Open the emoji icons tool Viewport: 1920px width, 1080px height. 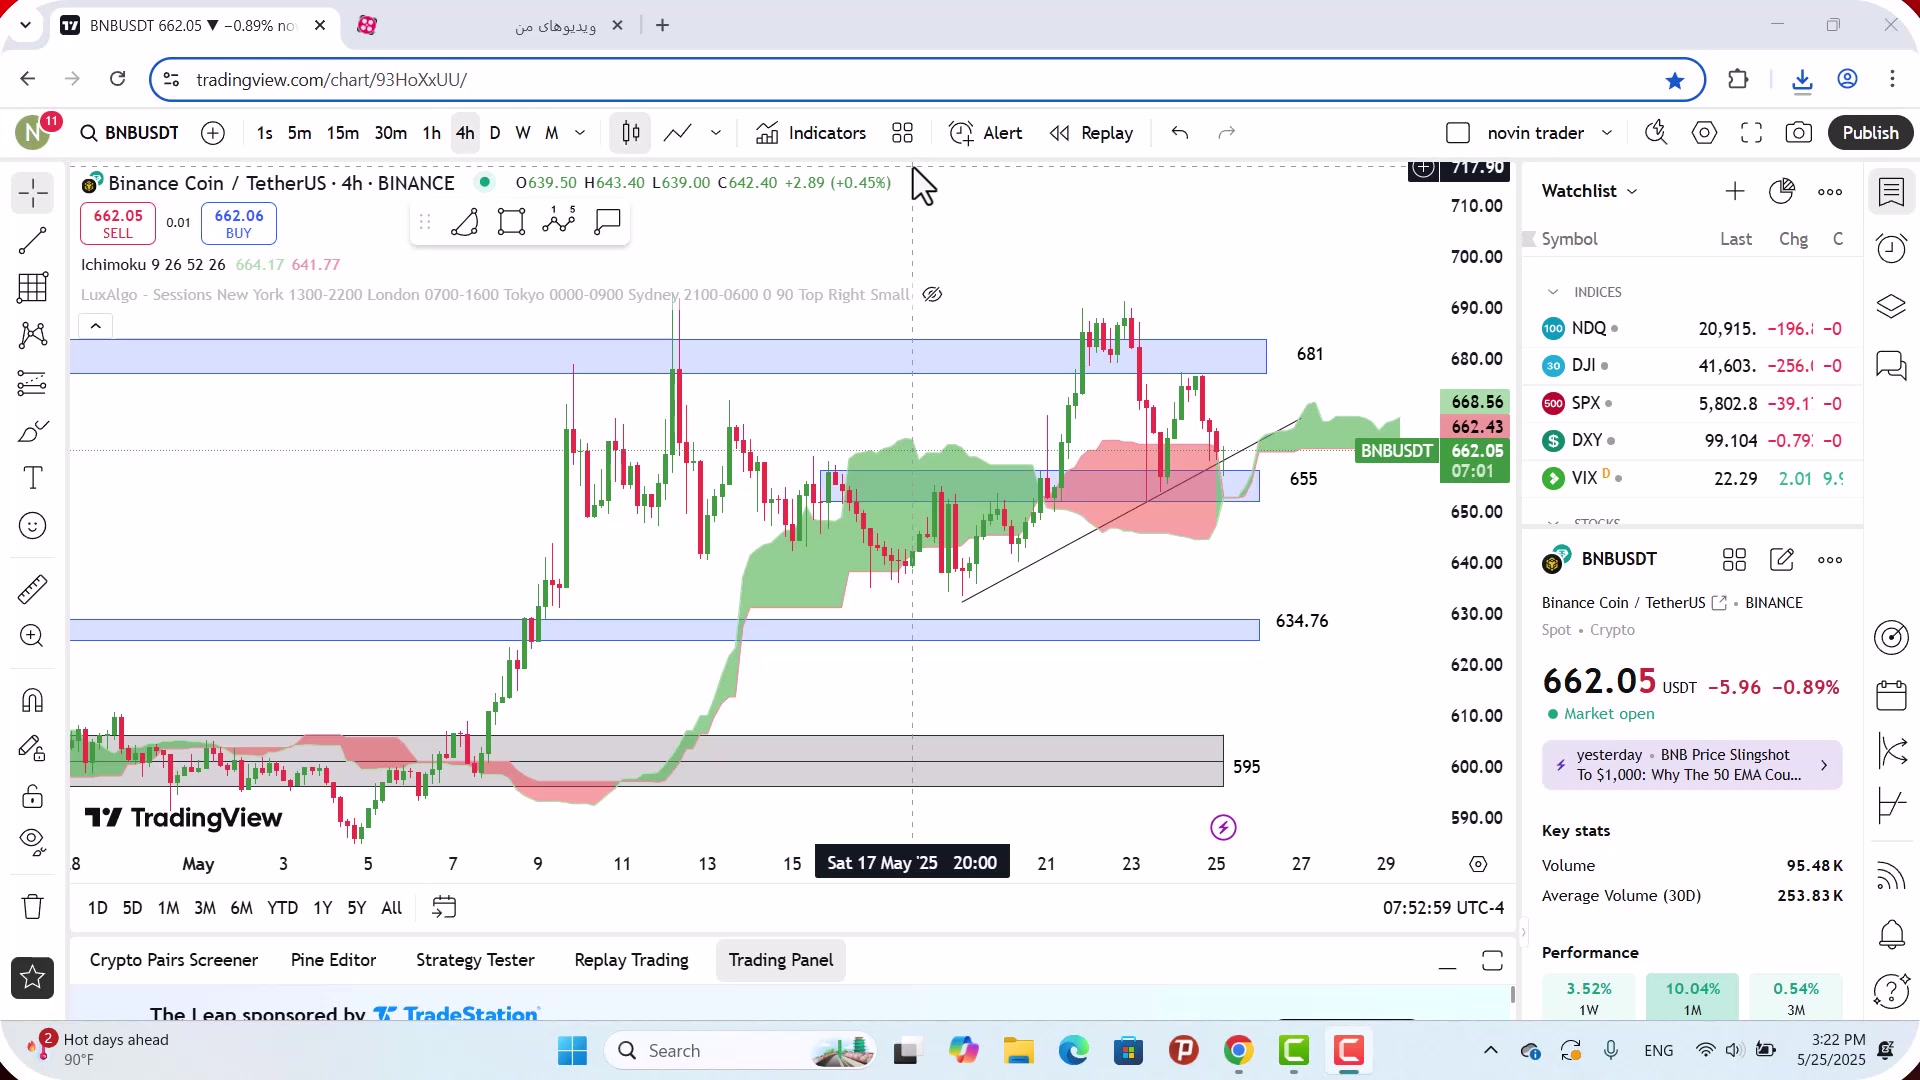tap(33, 526)
